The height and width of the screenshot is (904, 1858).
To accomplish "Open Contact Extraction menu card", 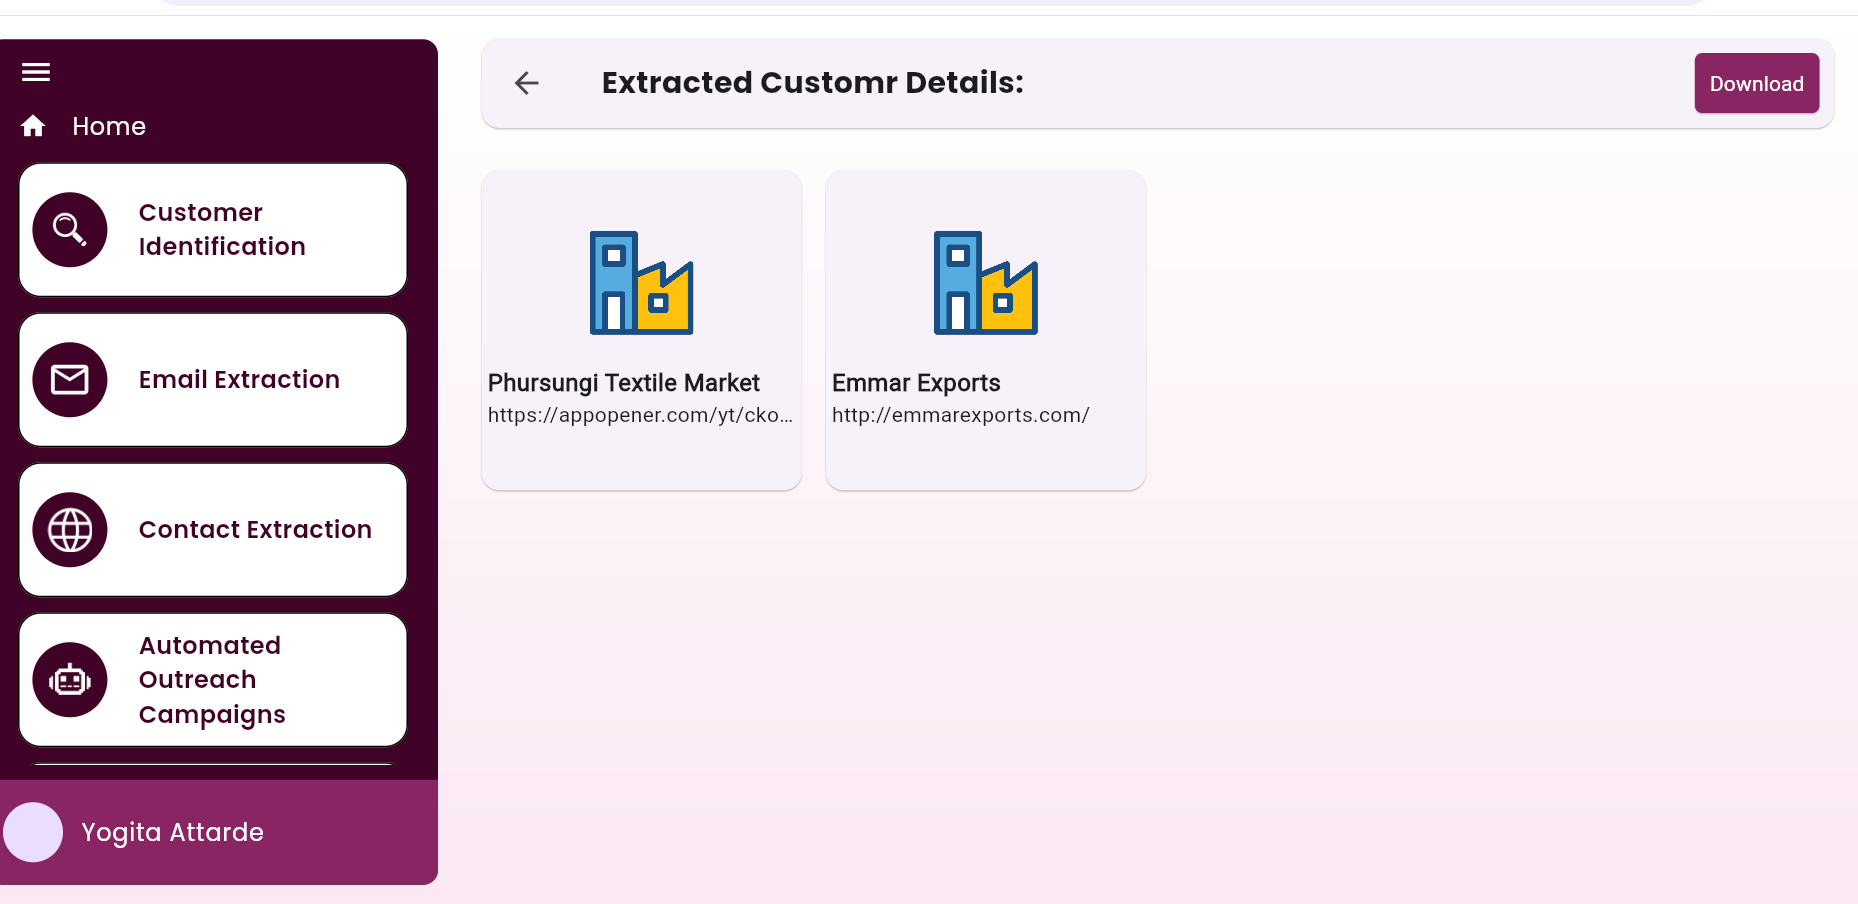I will pos(213,530).
